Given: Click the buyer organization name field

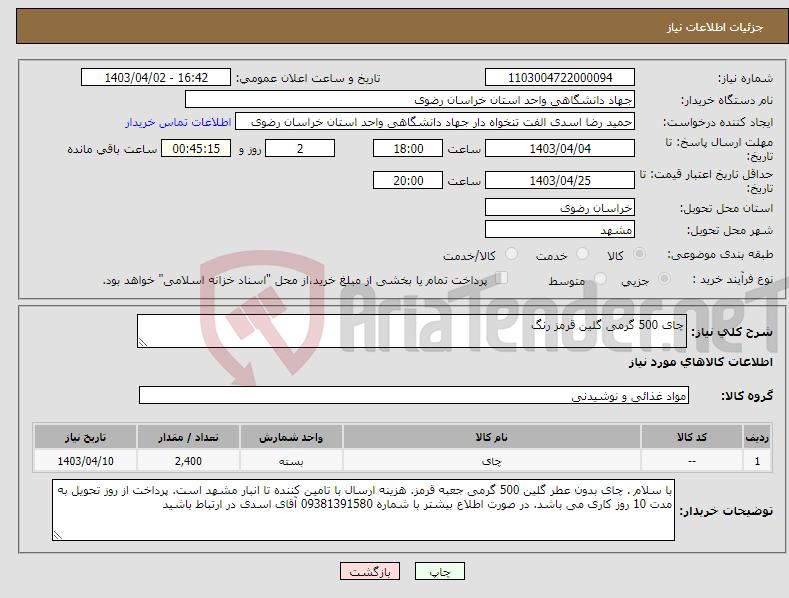Looking at the screenshot, I should pos(410,100).
